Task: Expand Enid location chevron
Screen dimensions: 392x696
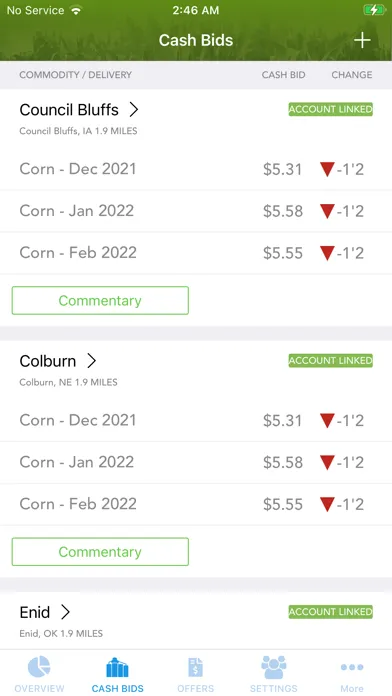Action: (x=65, y=612)
